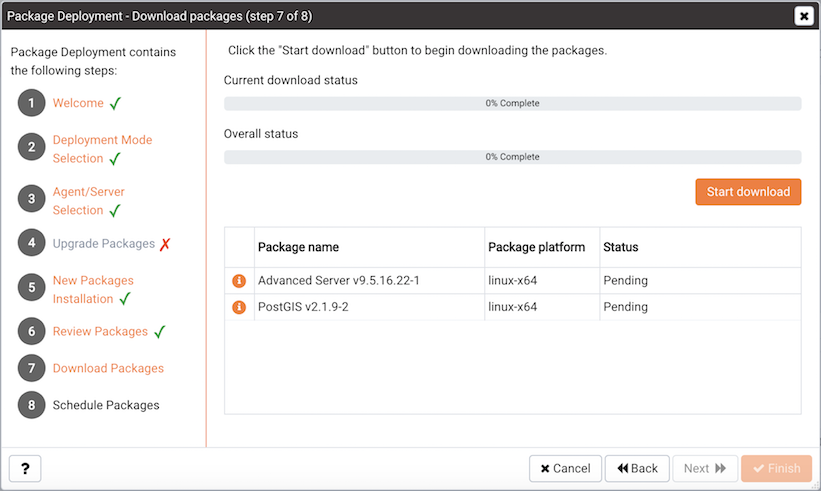This screenshot has width=821, height=491.
Task: Click green checkmark next to Welcome
Action: (115, 103)
